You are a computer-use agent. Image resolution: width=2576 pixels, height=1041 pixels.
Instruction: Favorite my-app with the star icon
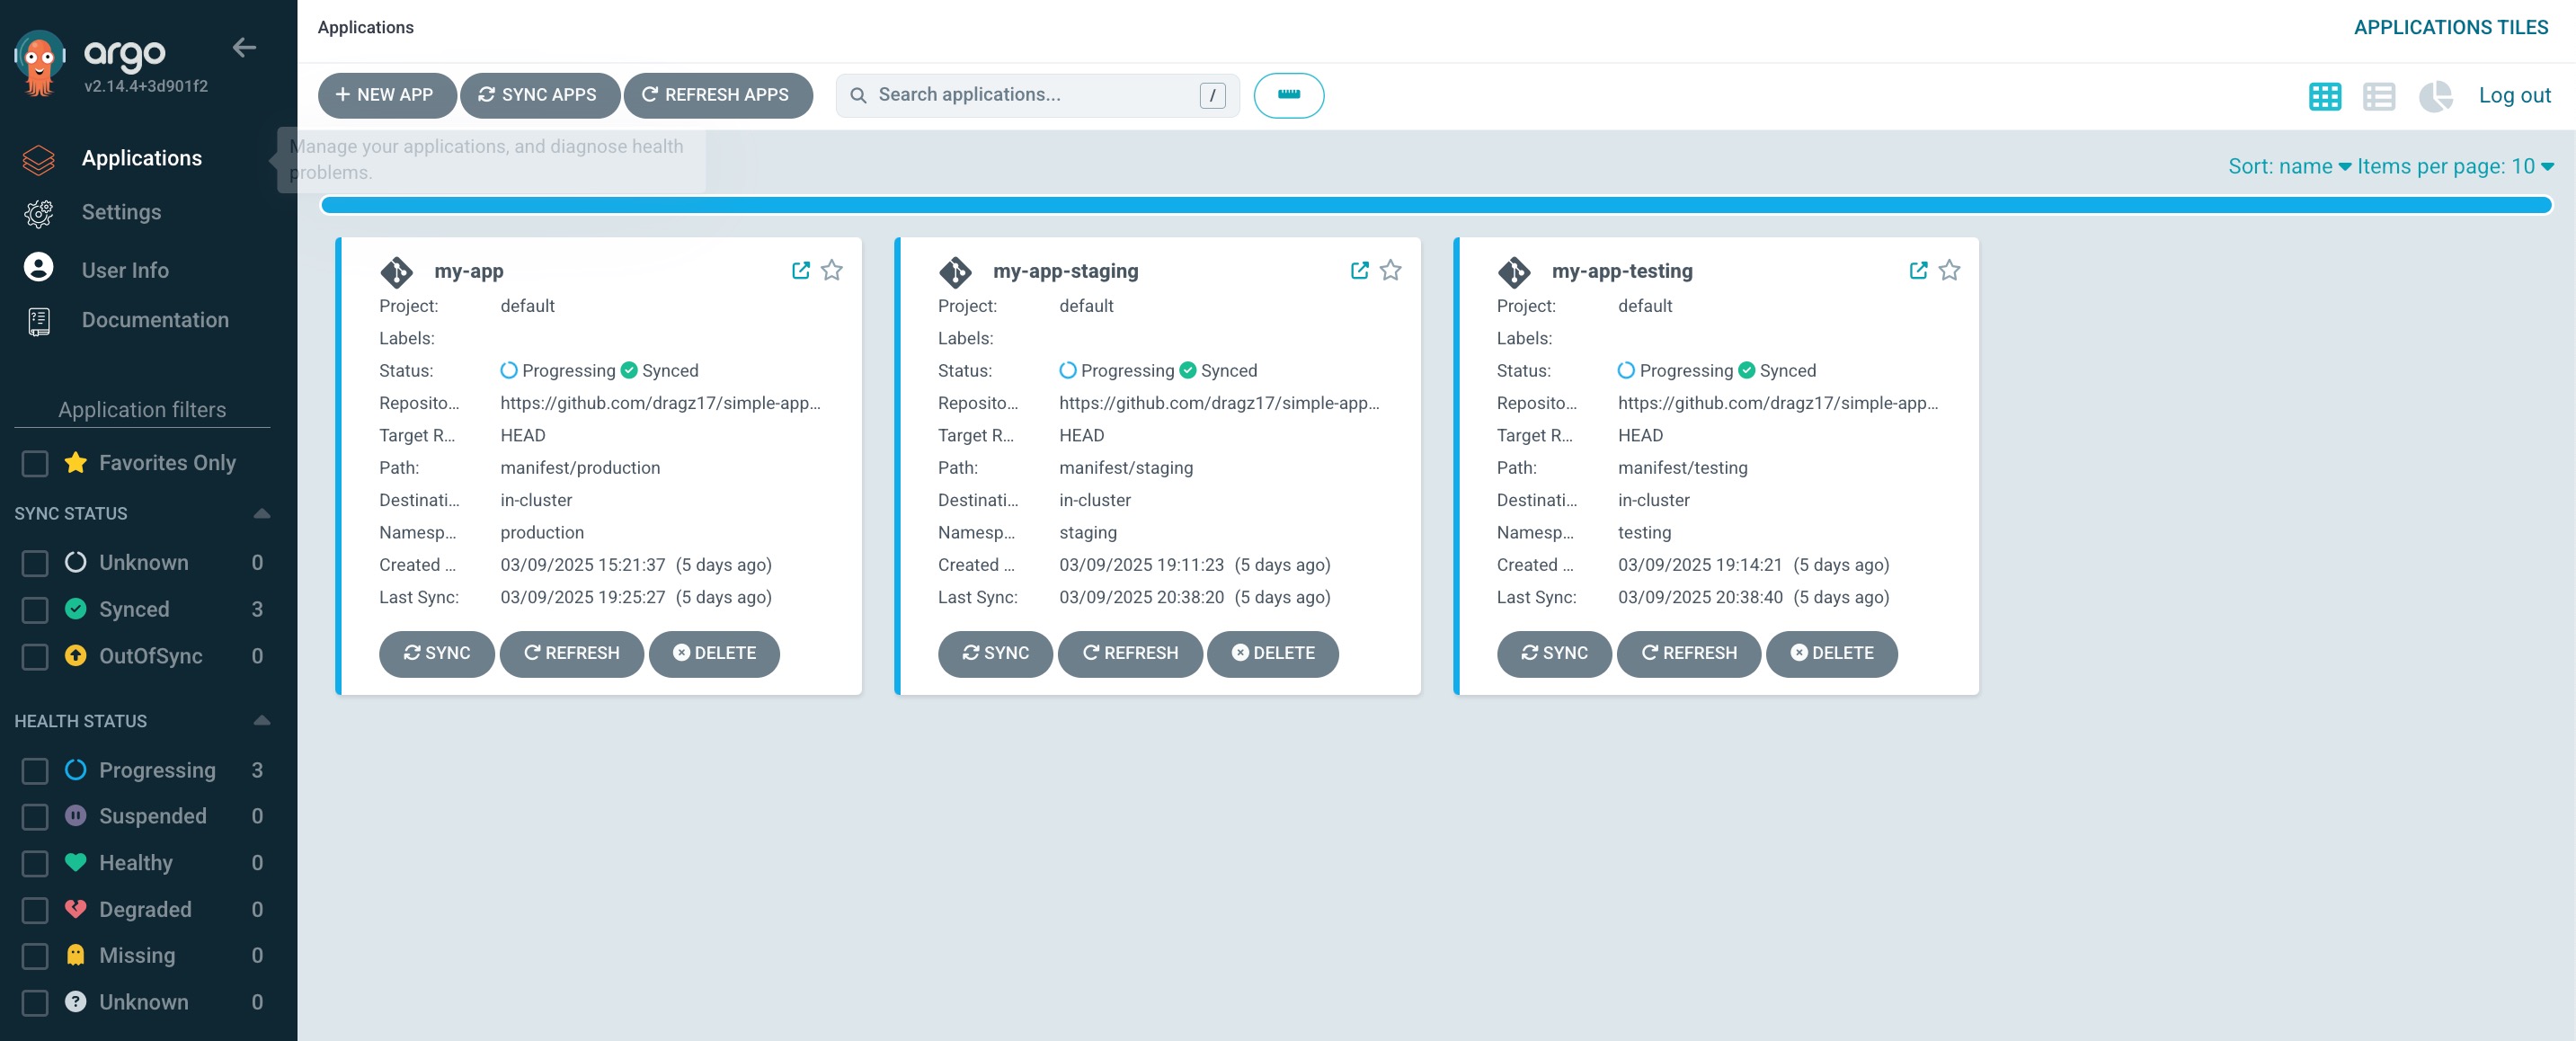(831, 270)
